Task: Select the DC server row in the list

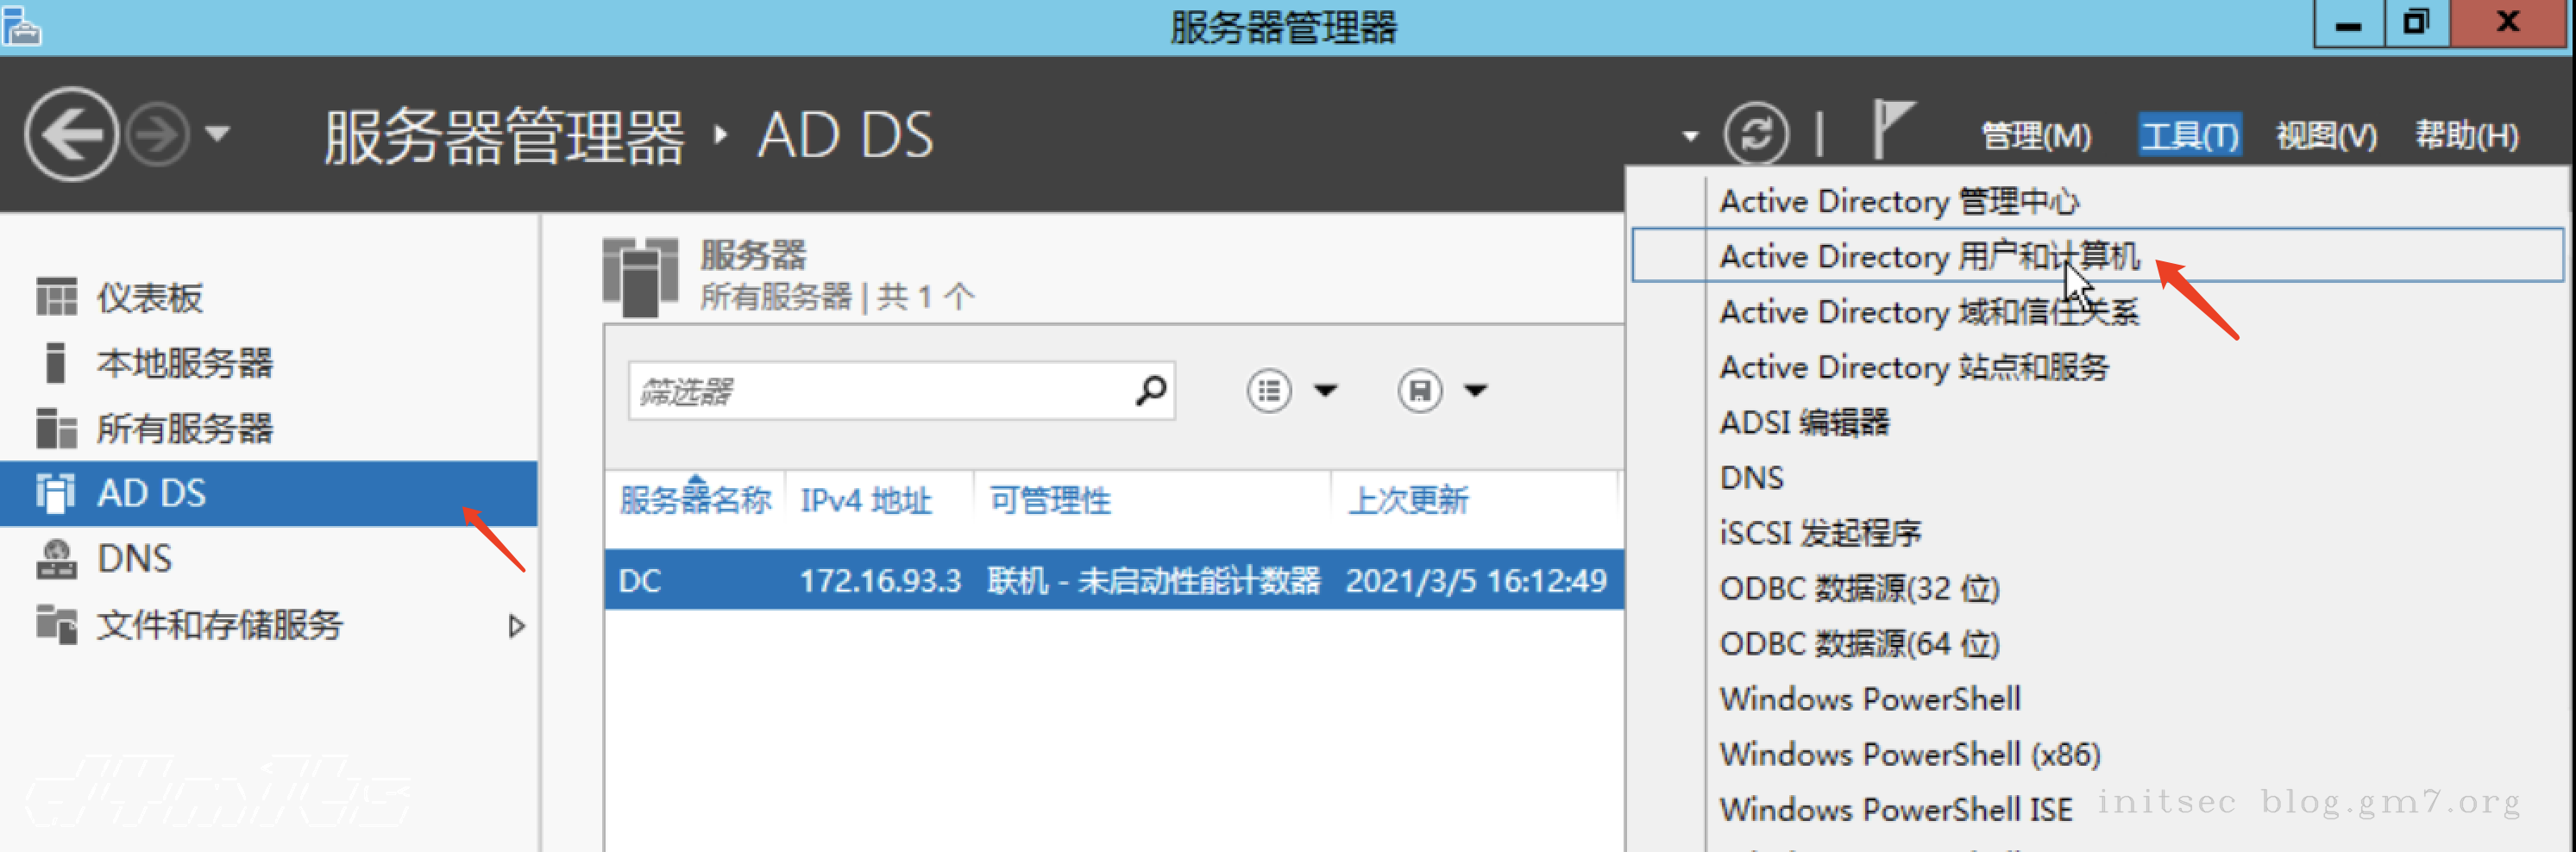Action: 1000,580
